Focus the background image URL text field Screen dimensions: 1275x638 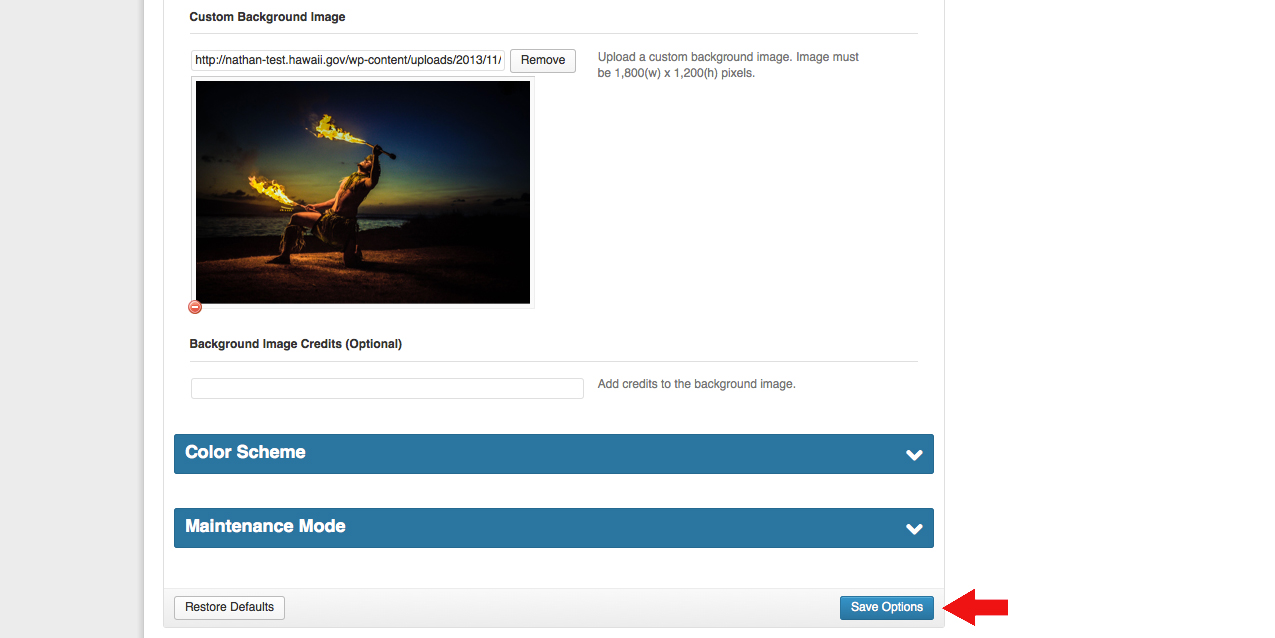pyautogui.click(x=348, y=60)
